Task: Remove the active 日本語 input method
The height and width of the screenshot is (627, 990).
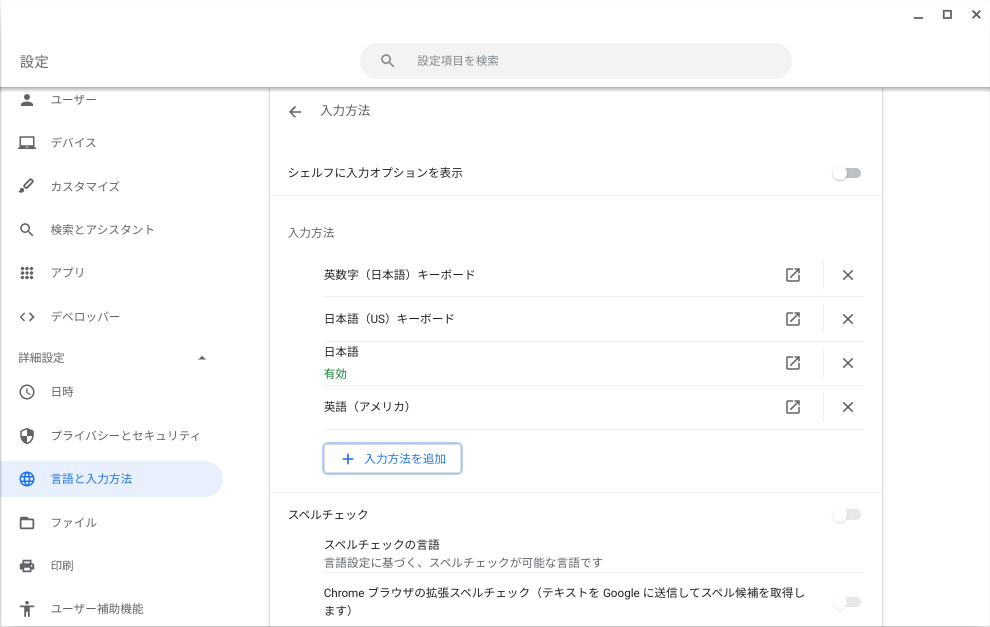Action: coord(848,363)
